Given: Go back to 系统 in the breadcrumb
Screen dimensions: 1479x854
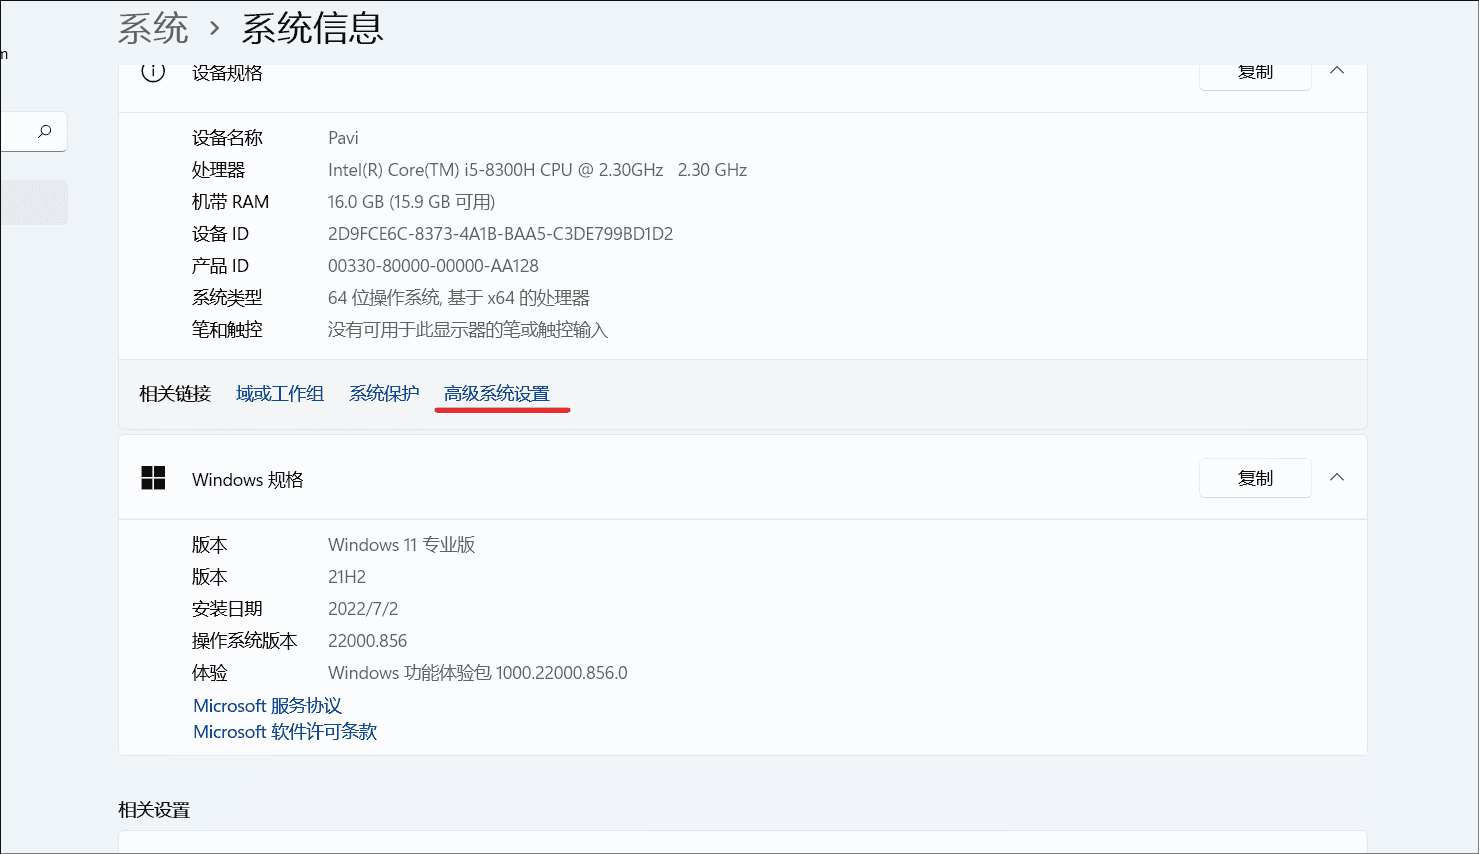Looking at the screenshot, I should pyautogui.click(x=153, y=28).
